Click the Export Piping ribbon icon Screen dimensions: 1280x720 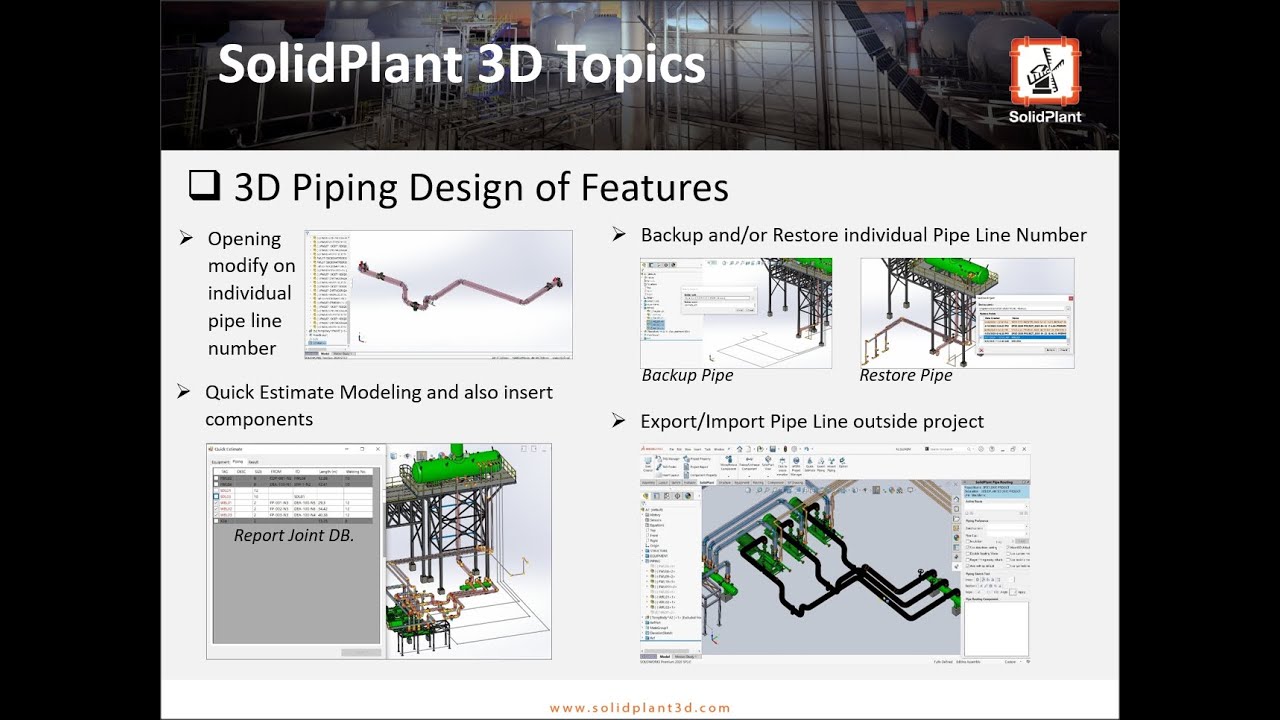point(821,464)
